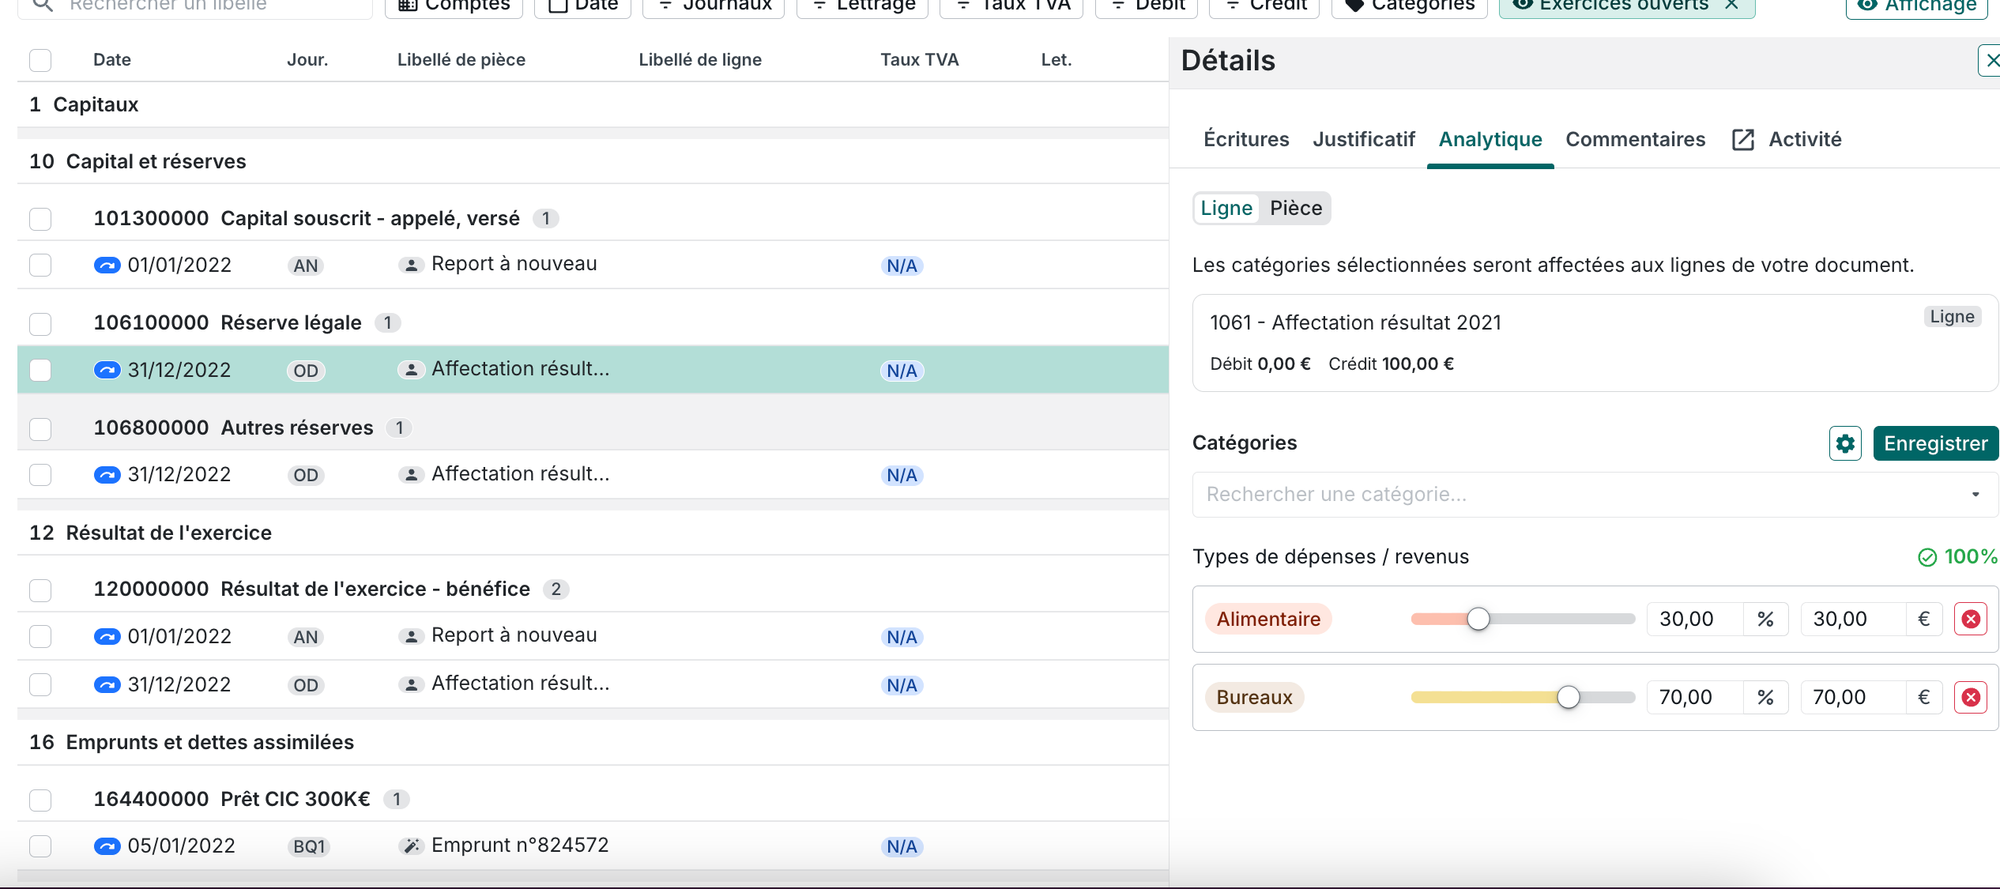Open the Commentaires tab
The height and width of the screenshot is (889, 2000).
click(1635, 140)
